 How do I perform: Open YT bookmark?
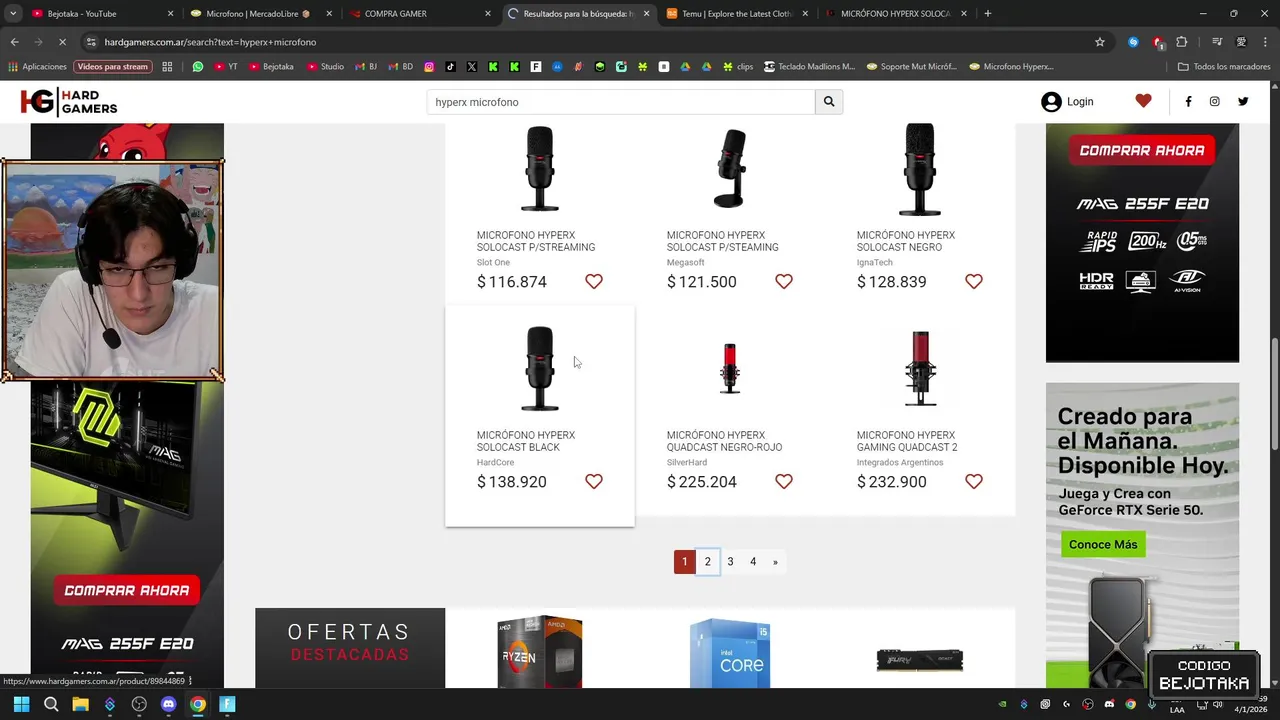(226, 67)
